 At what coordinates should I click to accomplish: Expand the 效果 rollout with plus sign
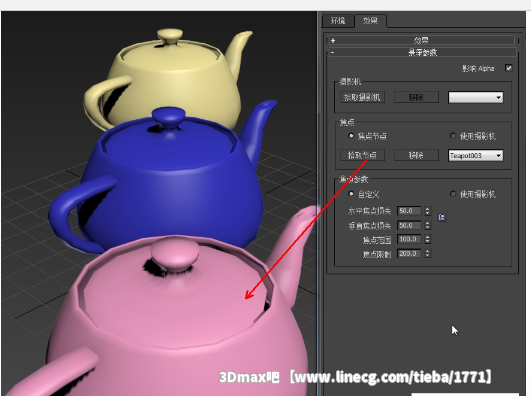pyautogui.click(x=422, y=40)
